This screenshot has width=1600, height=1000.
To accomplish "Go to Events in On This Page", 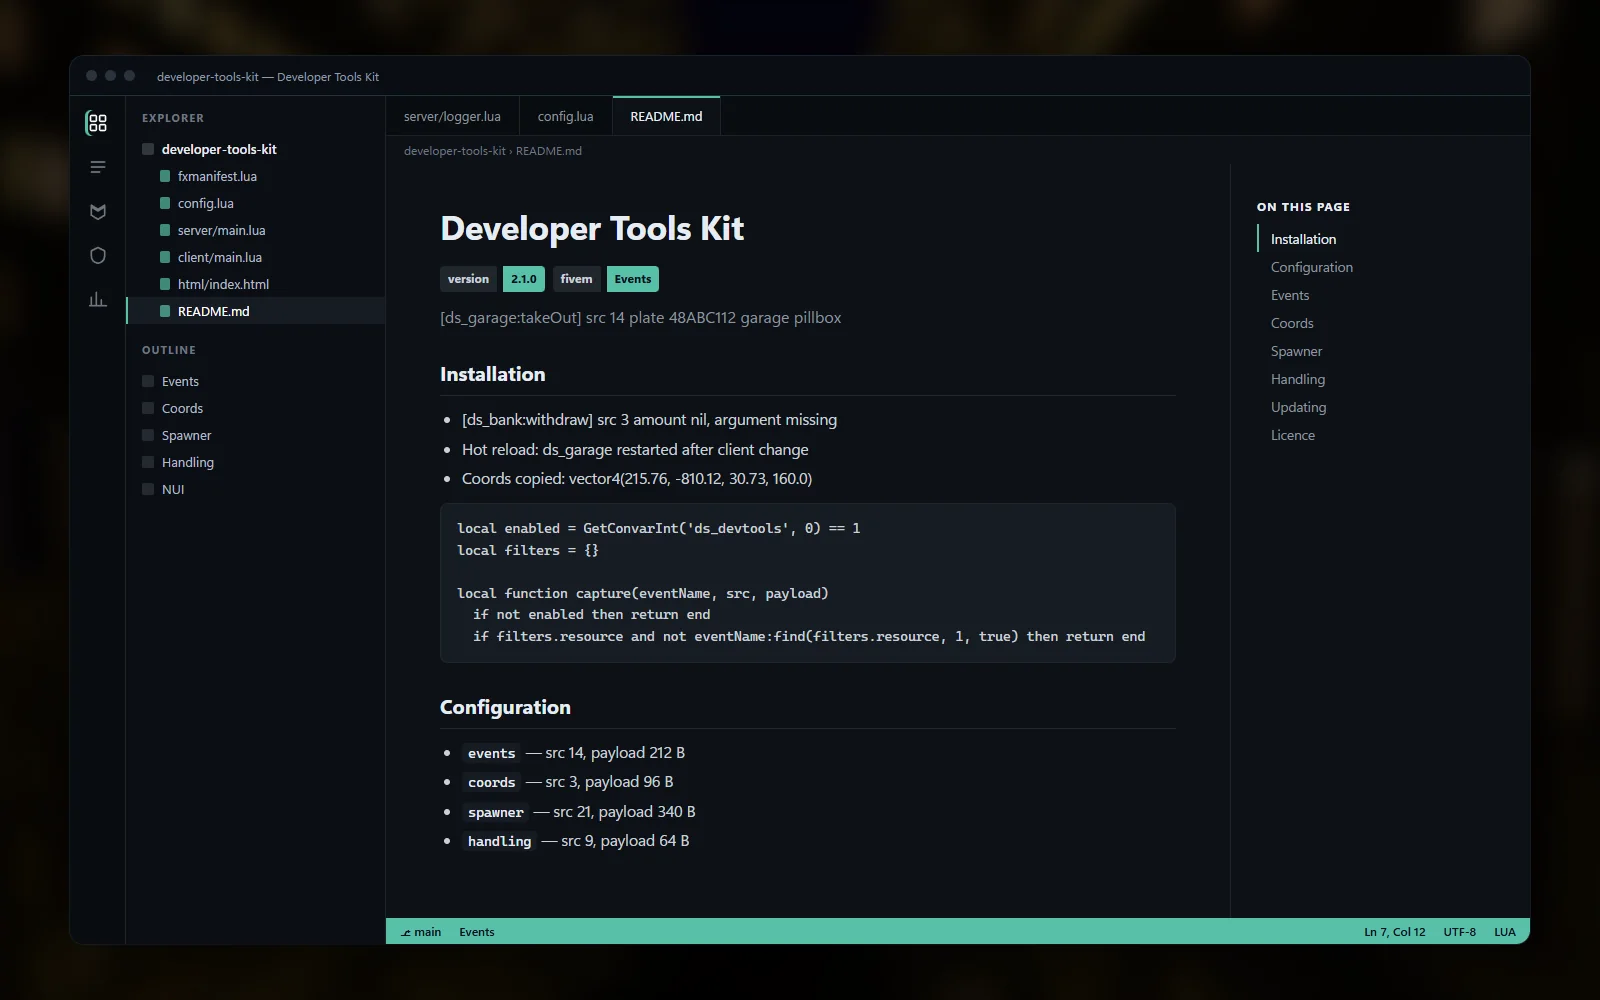I will coord(1289,295).
